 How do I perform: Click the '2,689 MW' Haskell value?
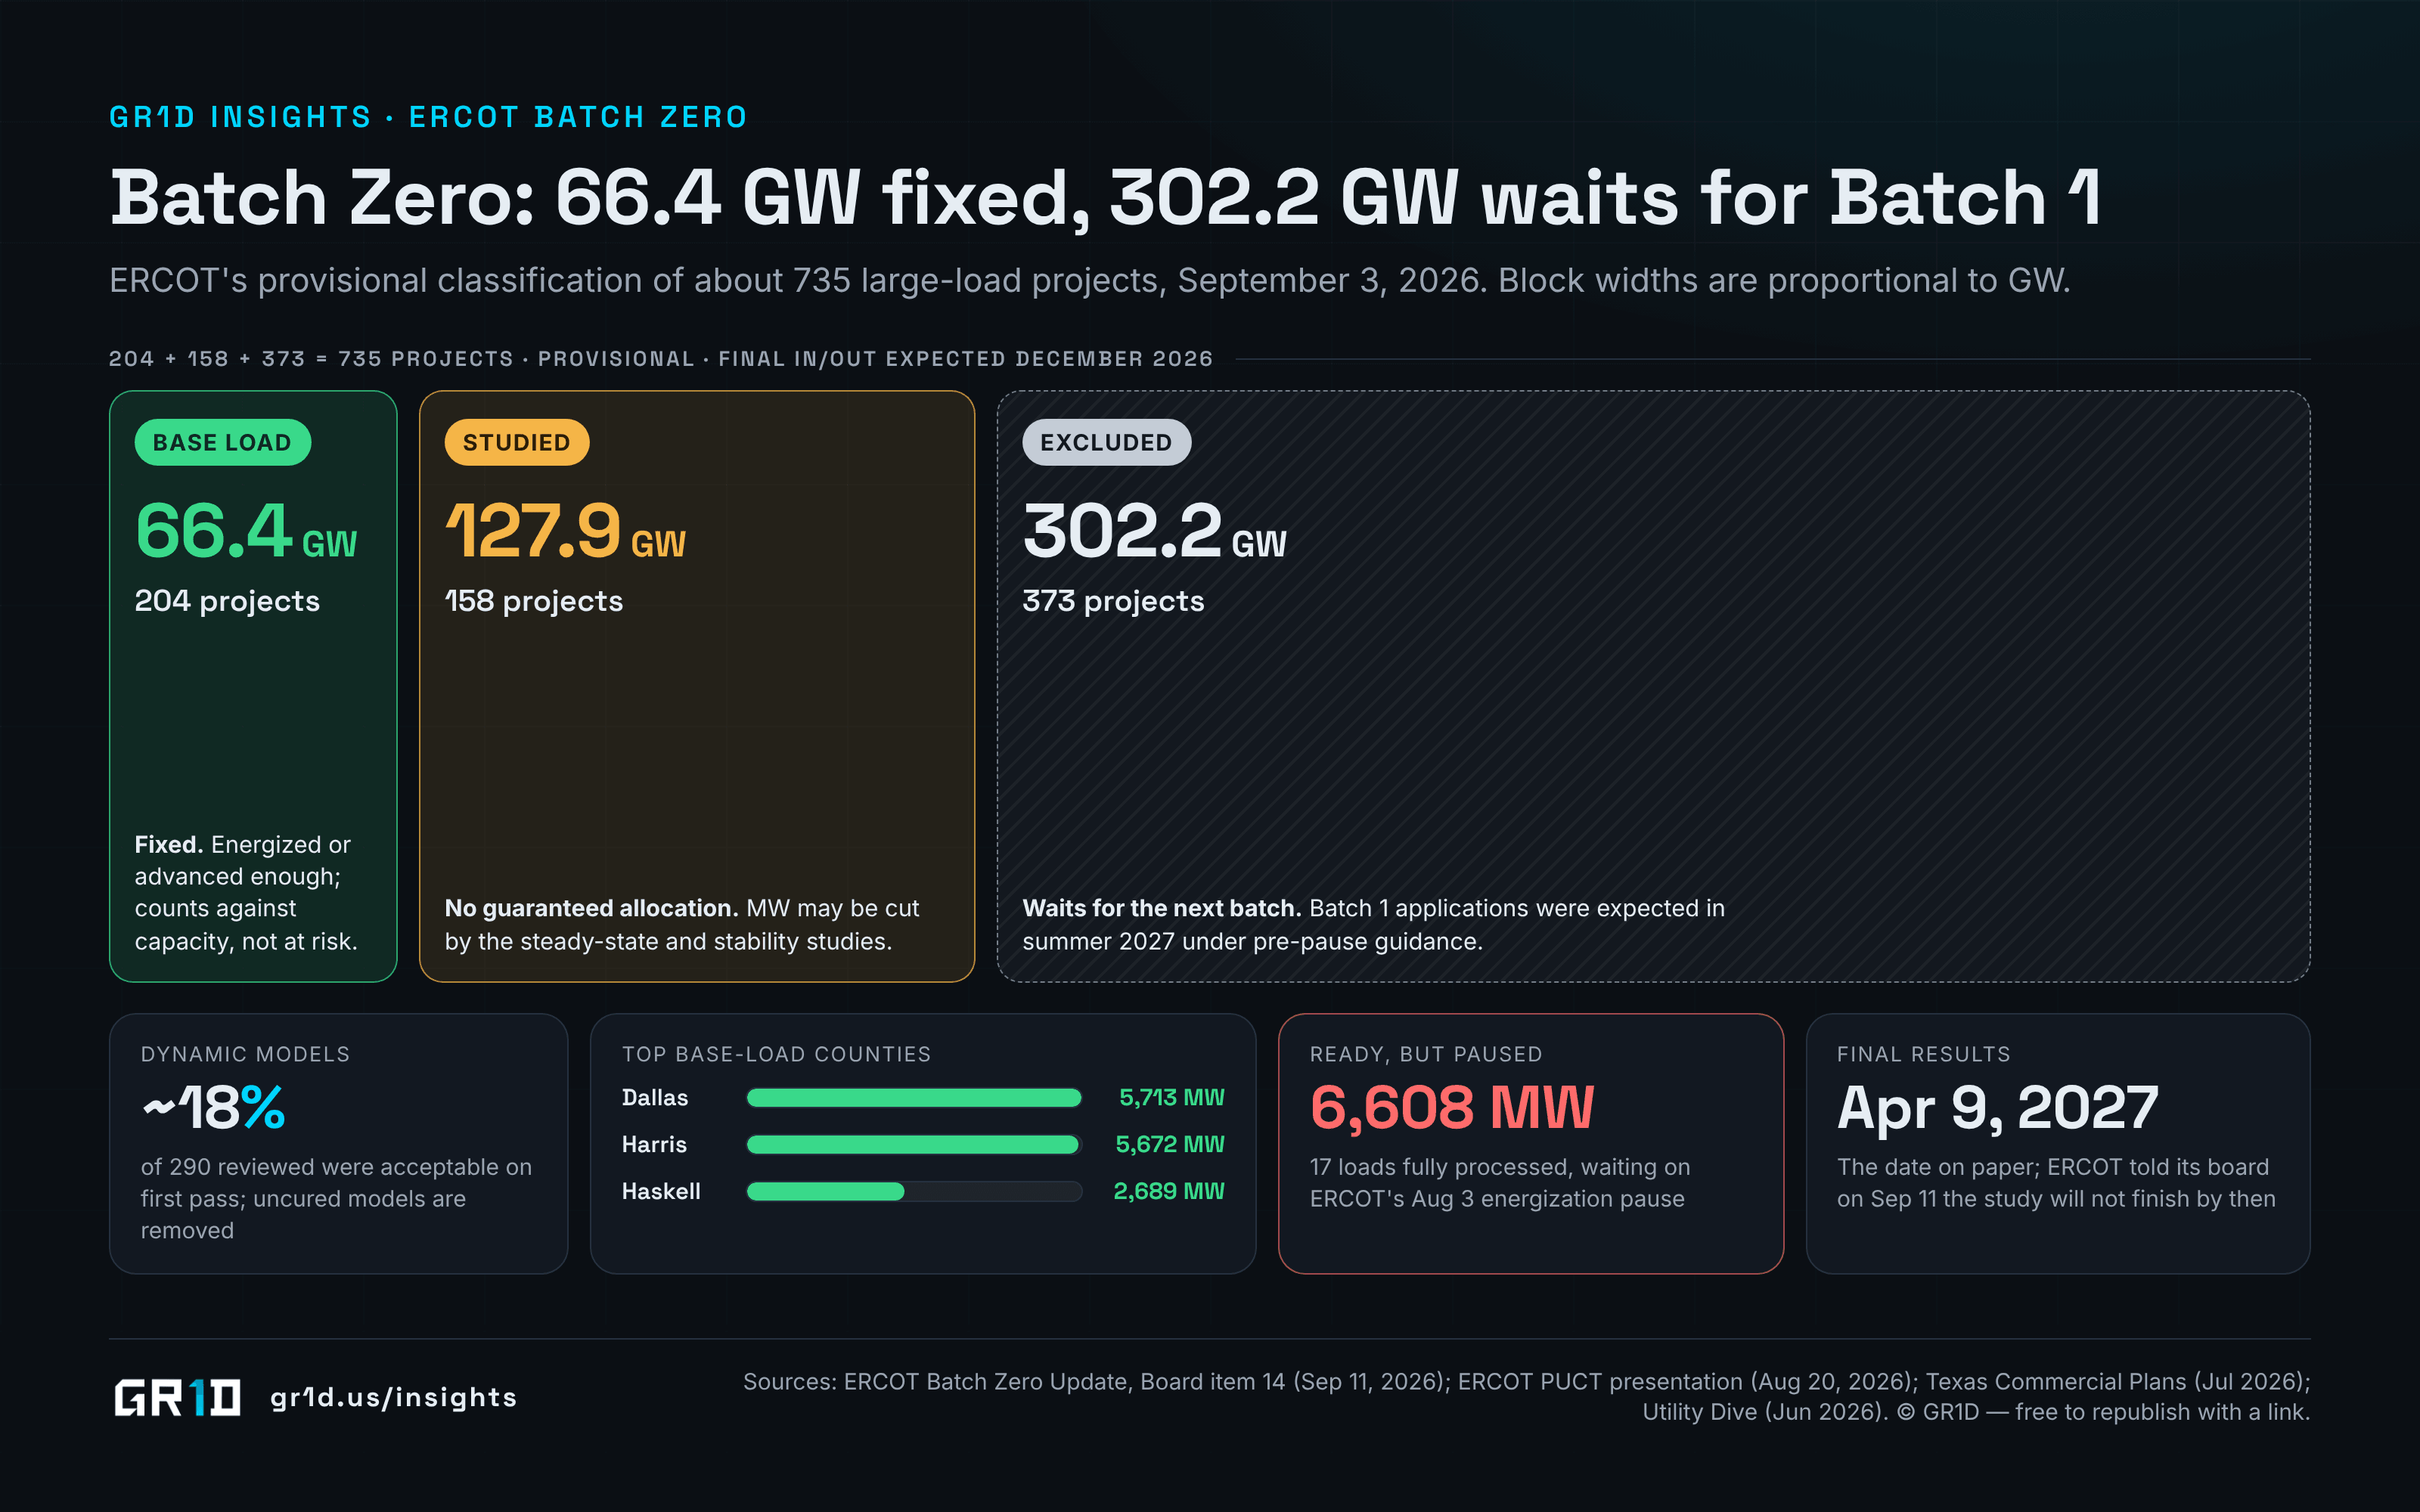(x=1168, y=1191)
